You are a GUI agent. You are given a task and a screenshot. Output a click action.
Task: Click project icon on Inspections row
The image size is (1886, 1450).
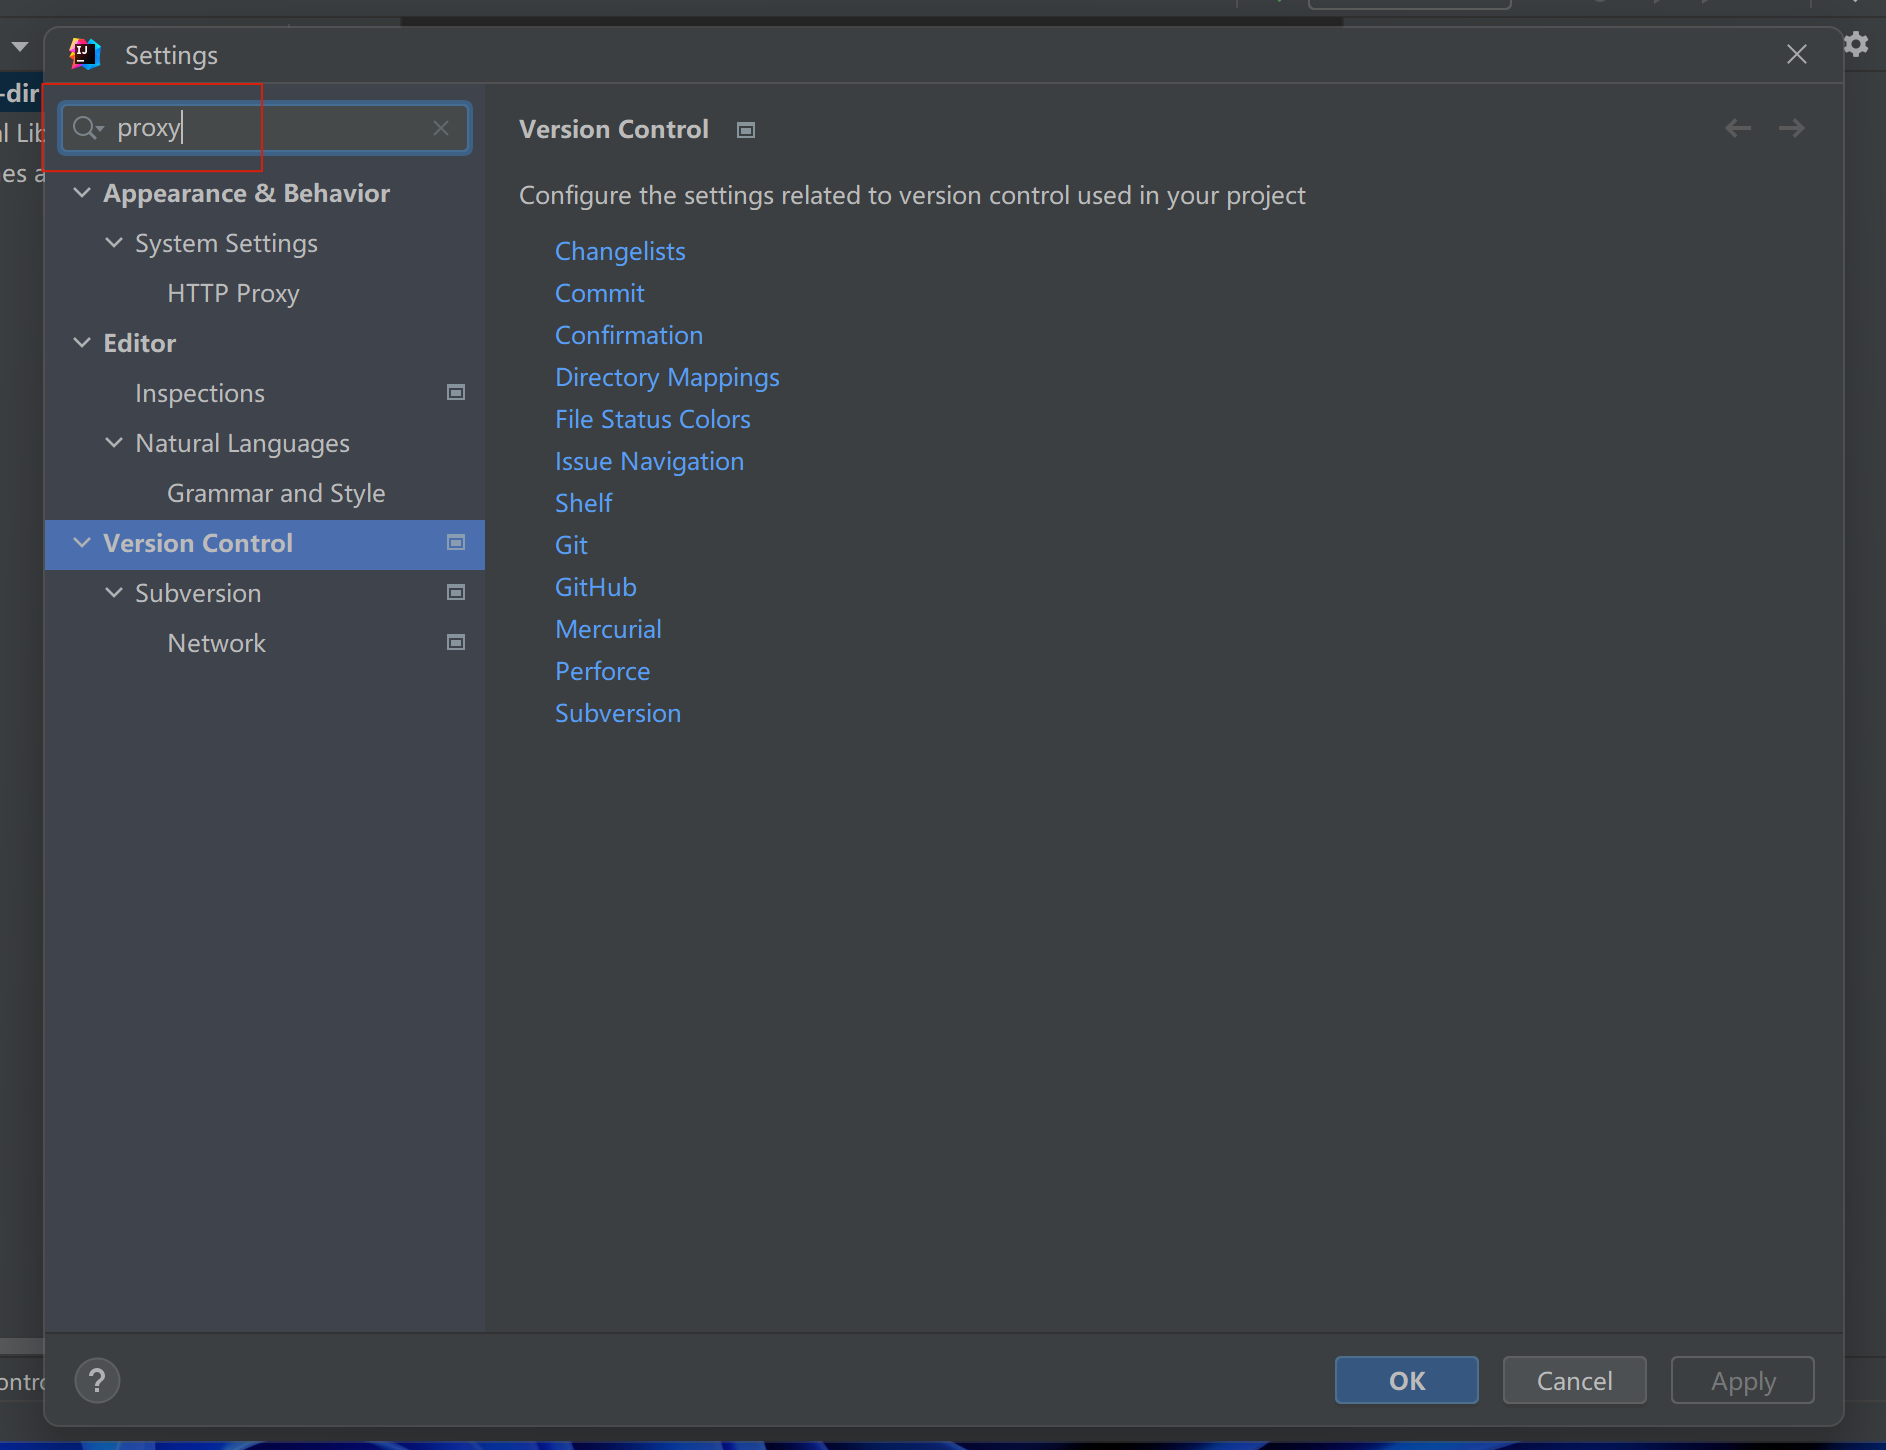click(456, 393)
